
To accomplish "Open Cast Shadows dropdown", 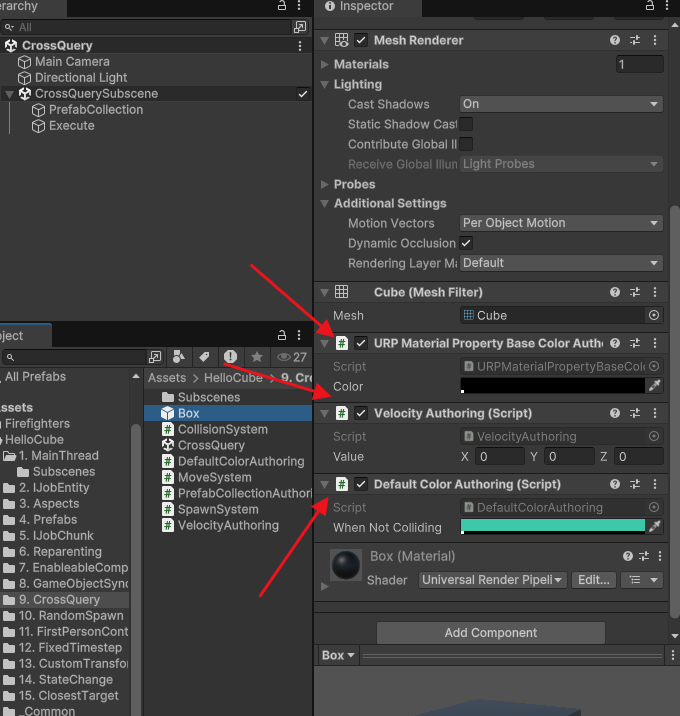I will tap(561, 104).
